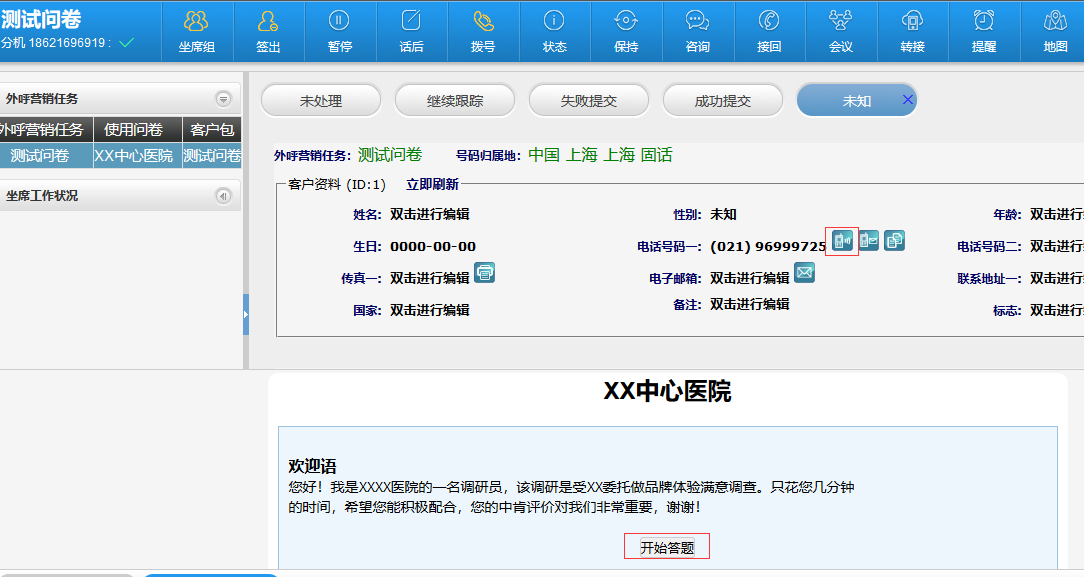Select the 测试问卷 task row
1084x577 pixels.
tap(40, 156)
